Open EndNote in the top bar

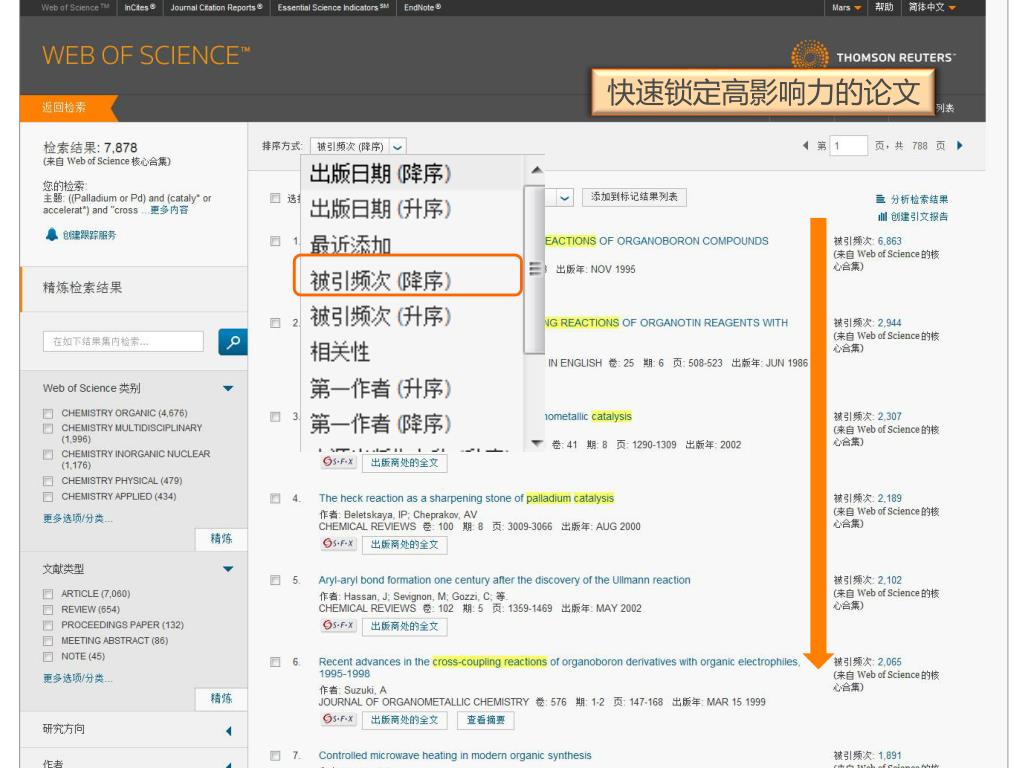point(423,8)
